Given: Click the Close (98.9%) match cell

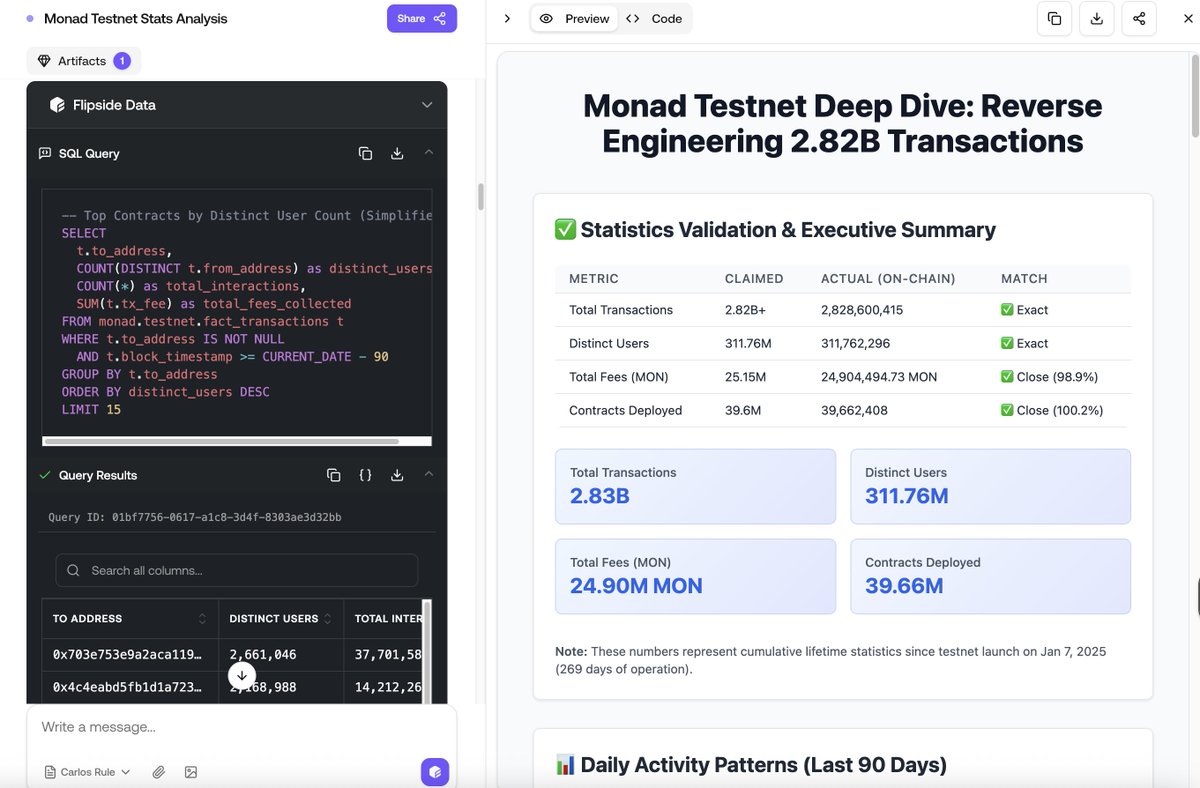Looking at the screenshot, I should 1049,377.
